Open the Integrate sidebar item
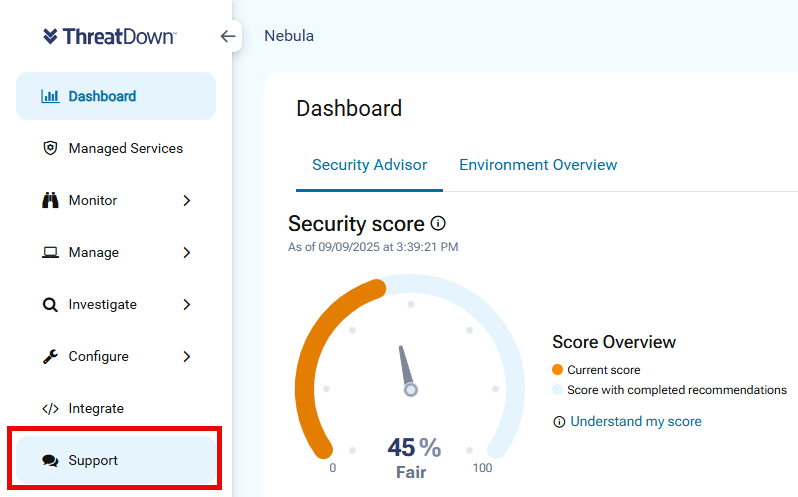Viewport: 798px width, 497px height. [x=116, y=408]
